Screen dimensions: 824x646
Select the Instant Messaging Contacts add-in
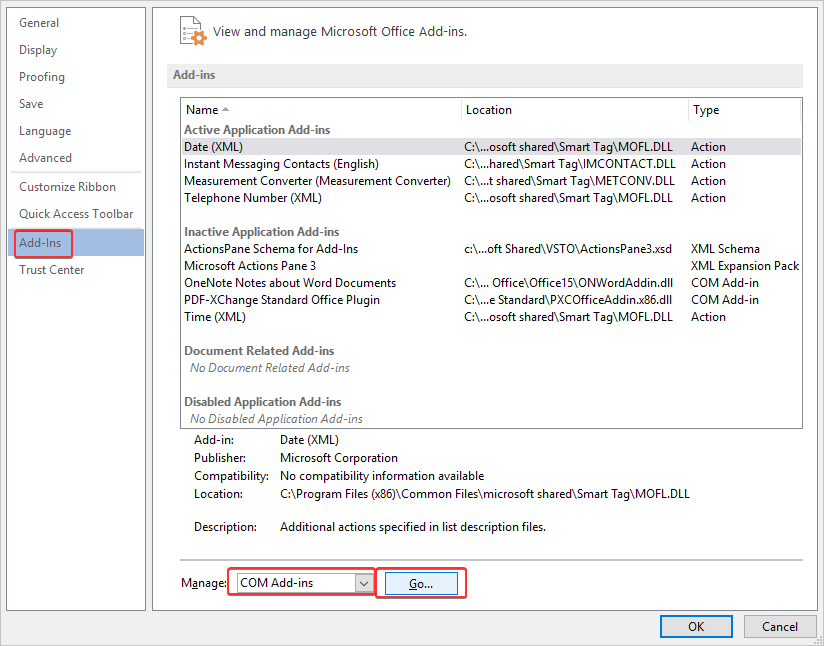[x=281, y=164]
